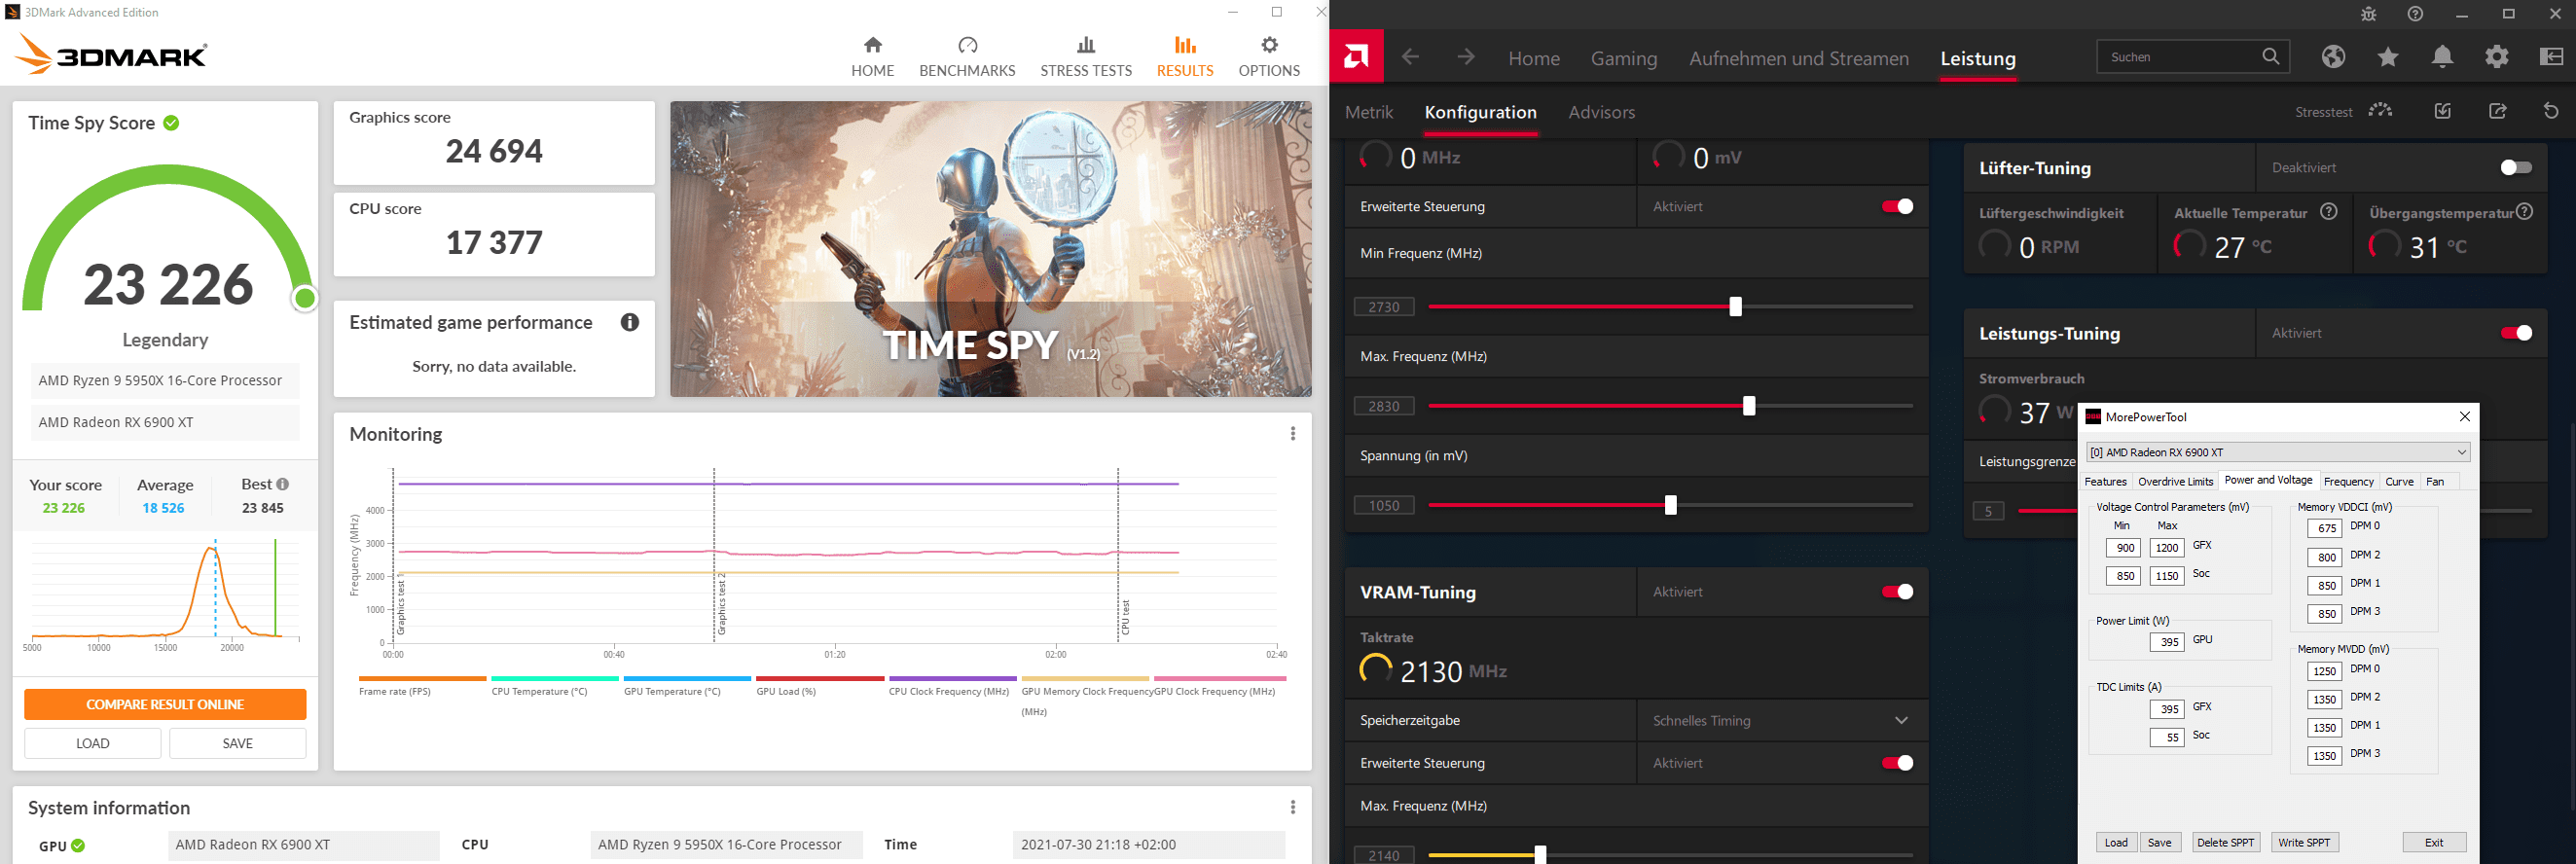Open the Monitoring panel three-dot menu

(x=1293, y=433)
